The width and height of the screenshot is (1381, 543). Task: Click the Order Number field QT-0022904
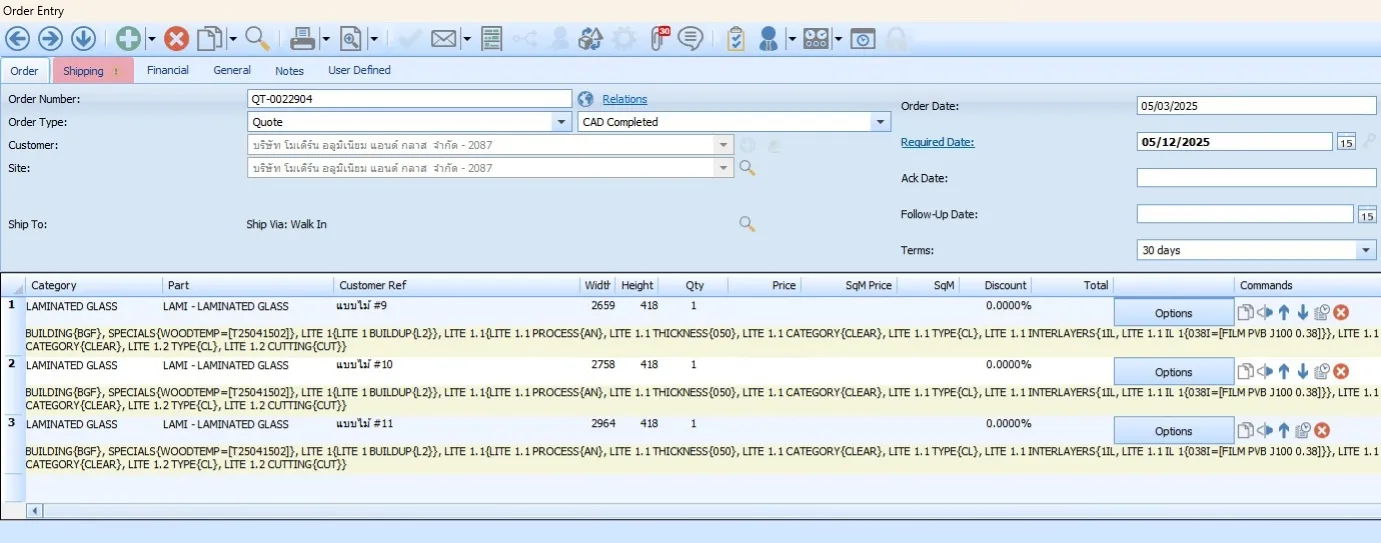(x=410, y=99)
